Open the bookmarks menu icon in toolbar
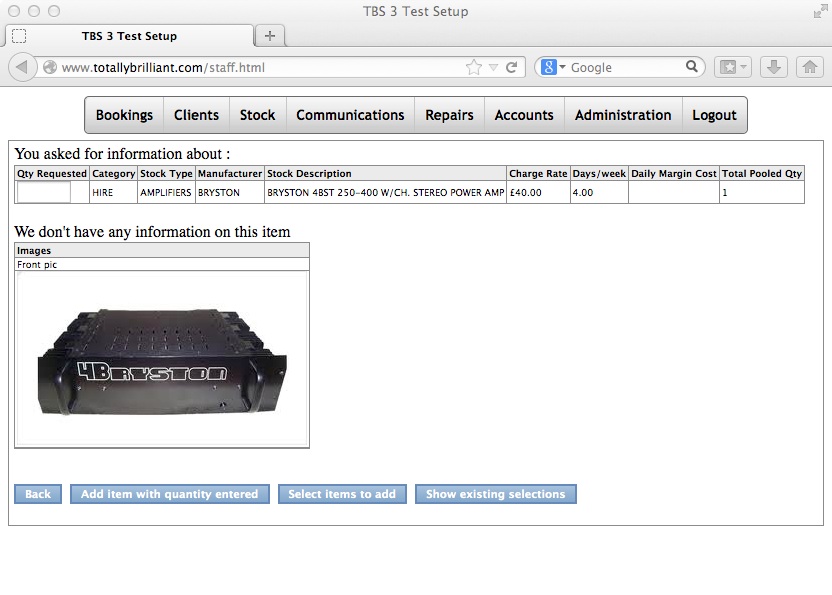The image size is (832, 595). pyautogui.click(x=732, y=67)
